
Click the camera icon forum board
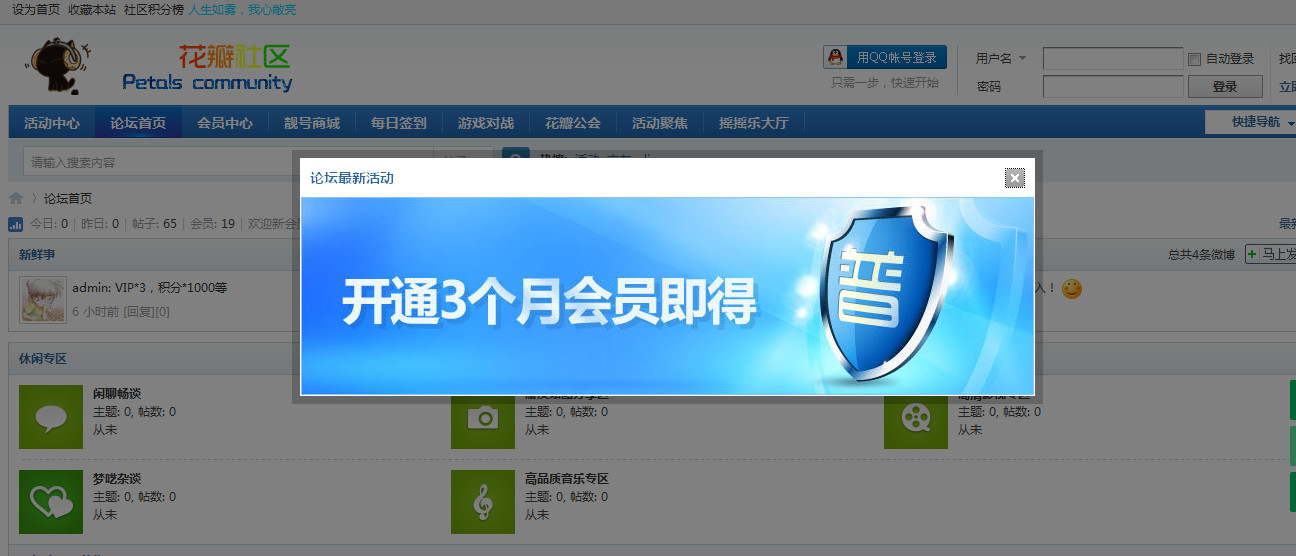483,419
